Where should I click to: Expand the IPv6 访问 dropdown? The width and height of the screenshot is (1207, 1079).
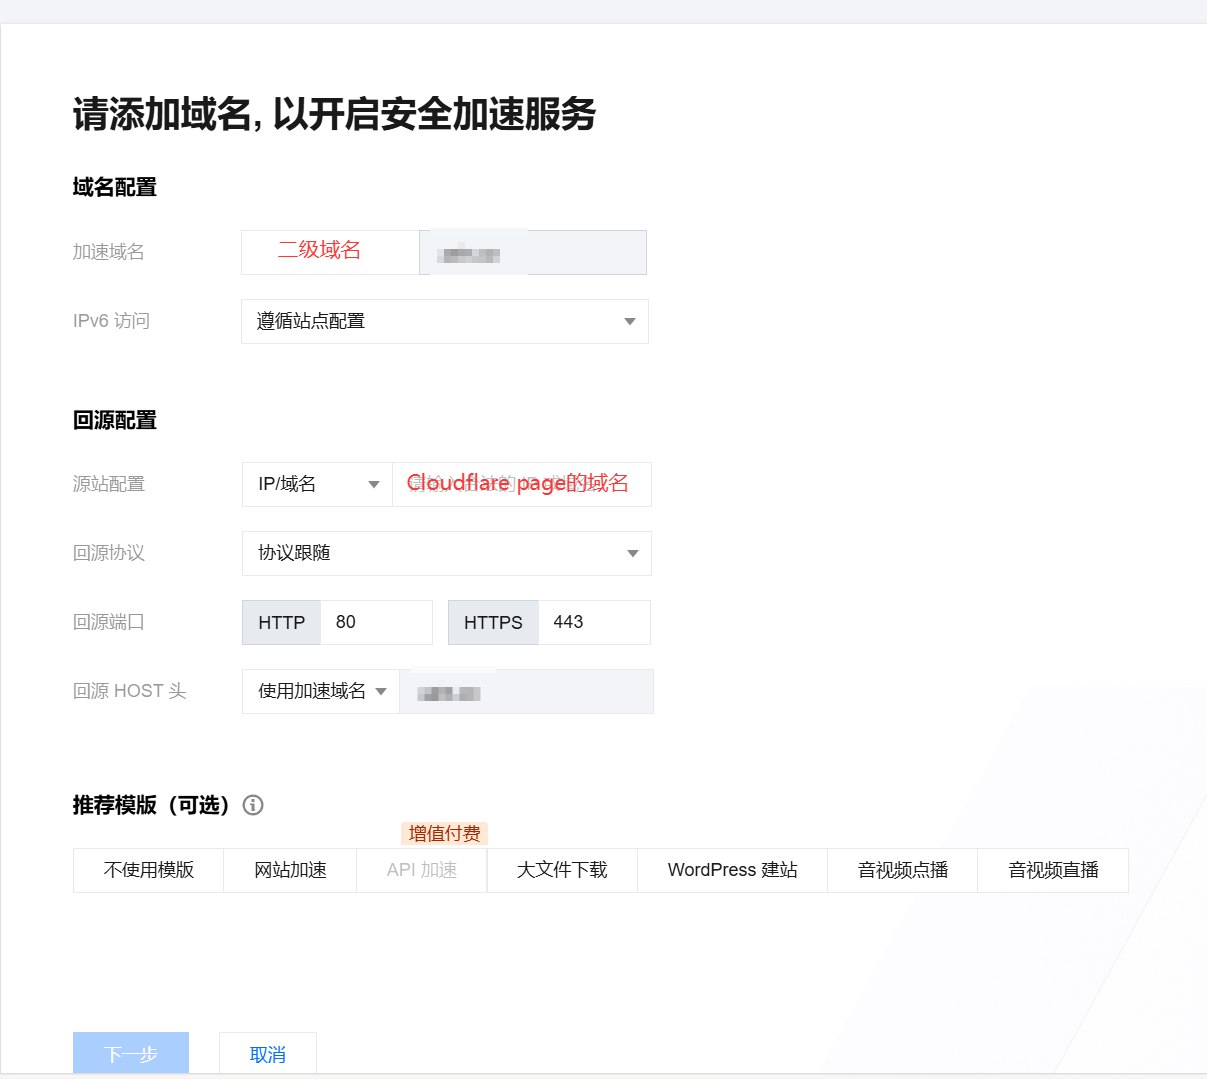pyautogui.click(x=444, y=321)
